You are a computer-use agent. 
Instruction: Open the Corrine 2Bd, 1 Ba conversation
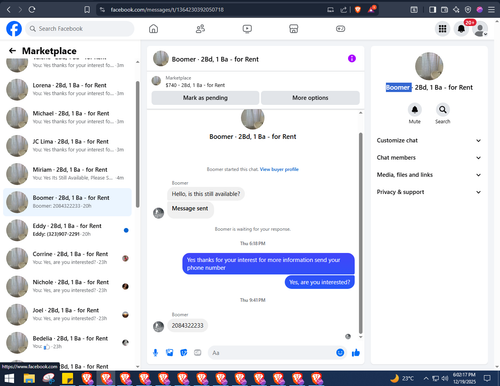point(67,258)
